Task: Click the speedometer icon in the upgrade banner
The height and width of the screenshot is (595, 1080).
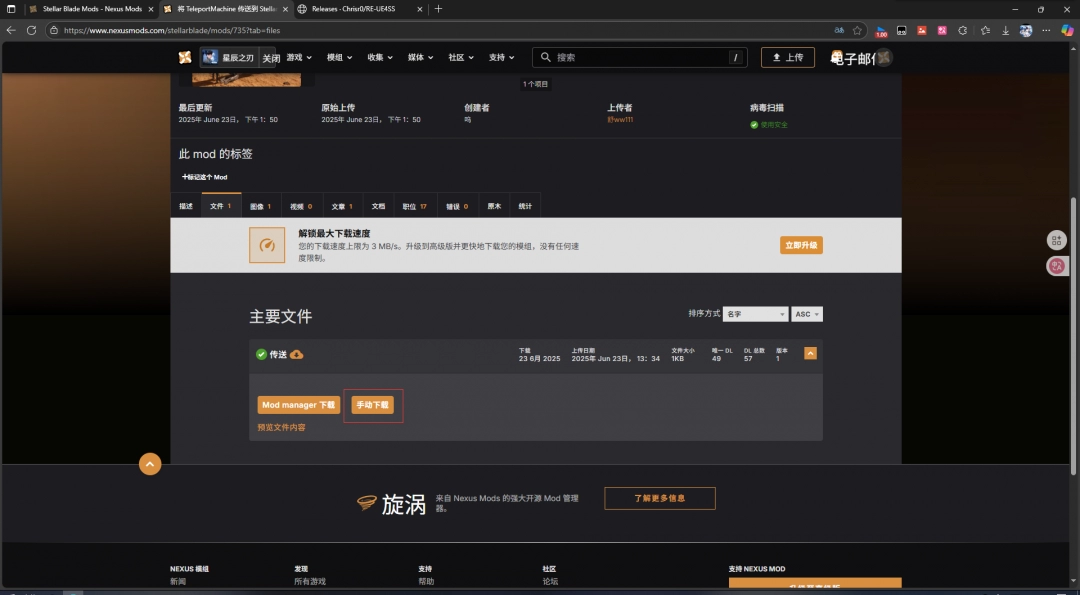Action: click(267, 244)
